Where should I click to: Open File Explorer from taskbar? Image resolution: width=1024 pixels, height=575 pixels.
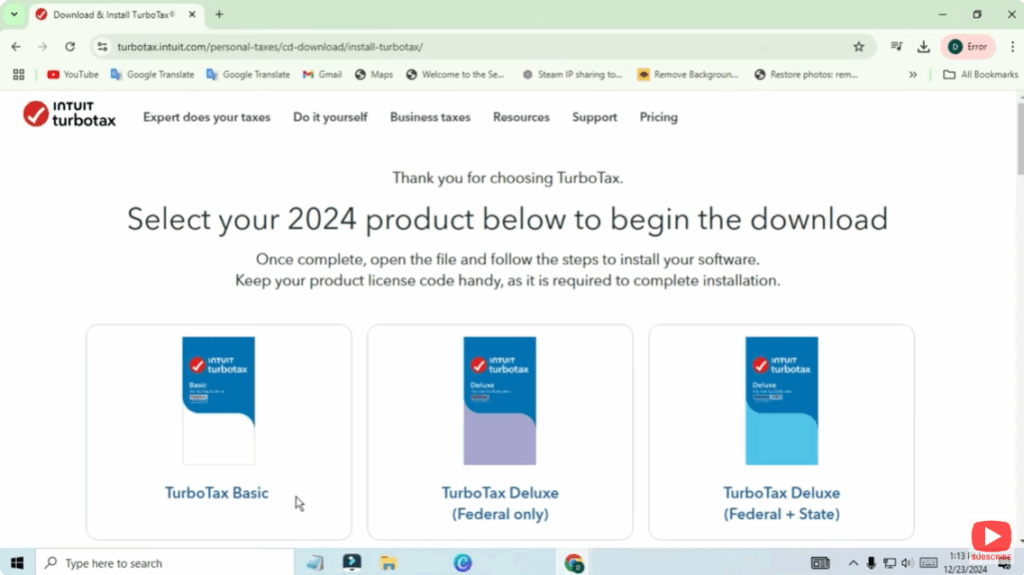[389, 563]
